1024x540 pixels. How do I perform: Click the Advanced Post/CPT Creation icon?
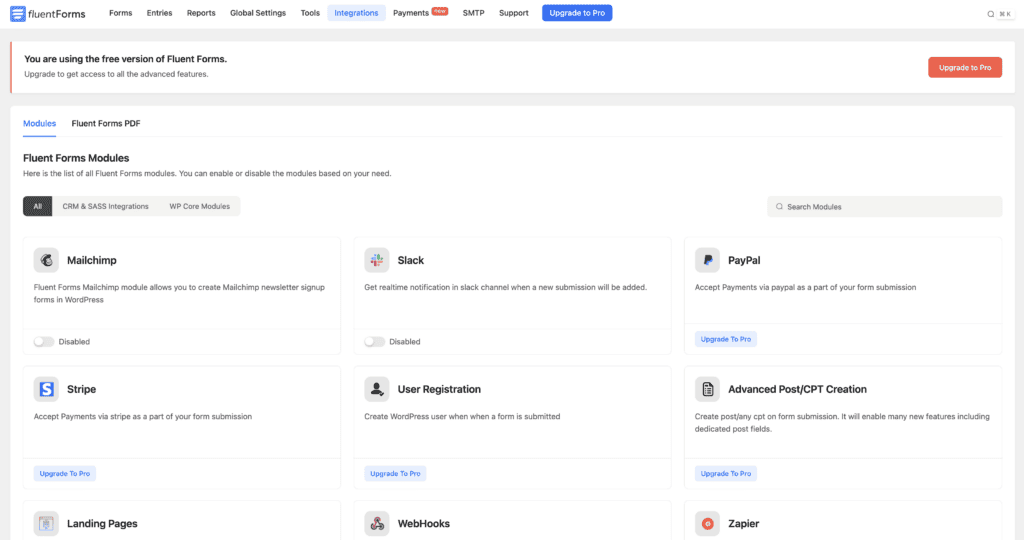click(707, 389)
